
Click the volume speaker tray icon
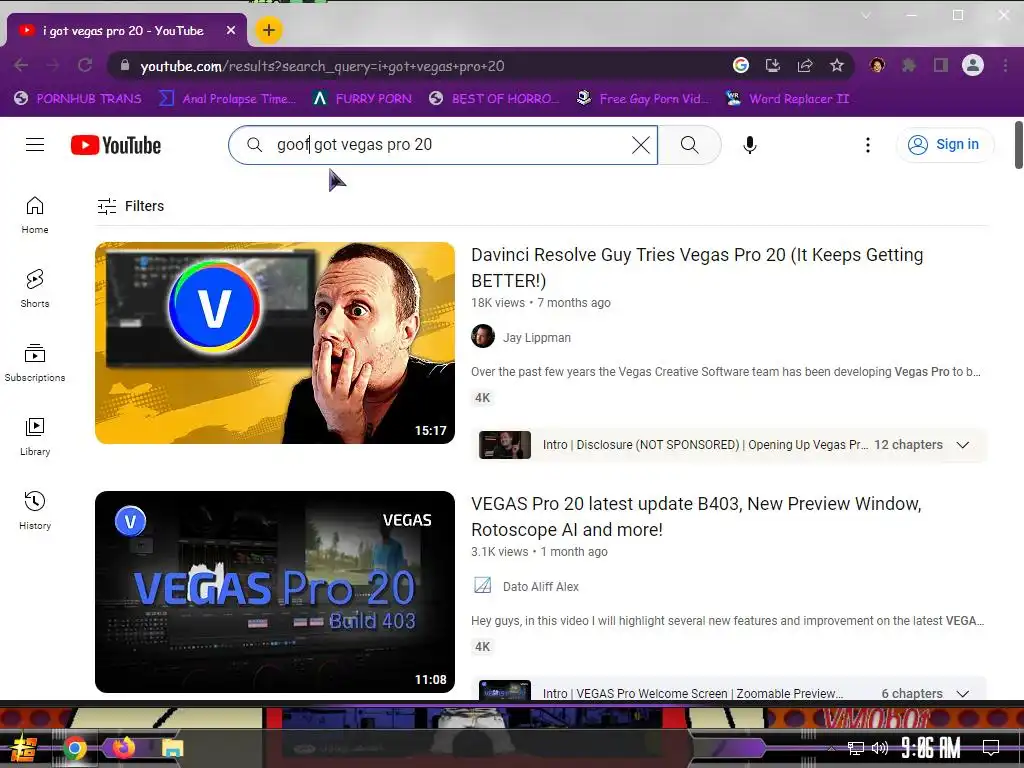click(x=880, y=748)
